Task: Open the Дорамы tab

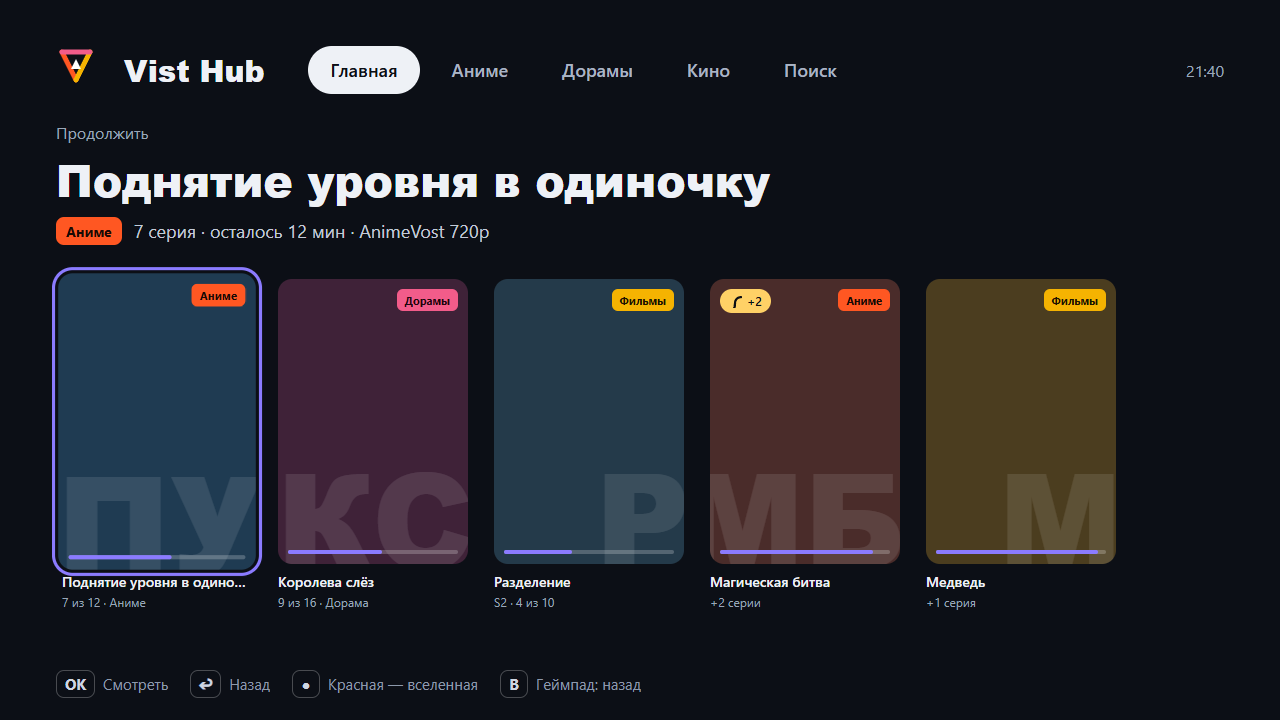Action: (597, 71)
